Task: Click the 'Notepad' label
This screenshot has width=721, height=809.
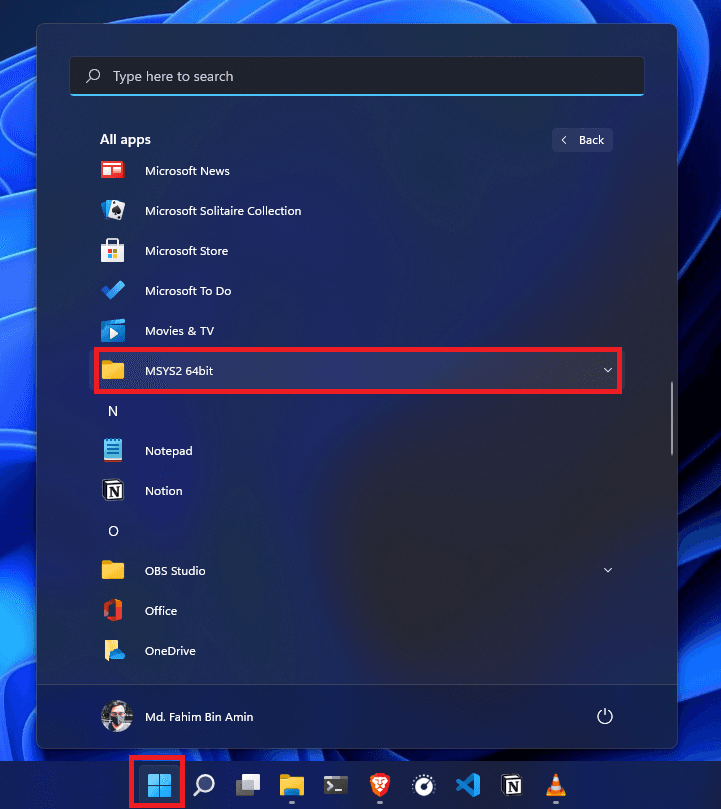Action: [x=168, y=451]
